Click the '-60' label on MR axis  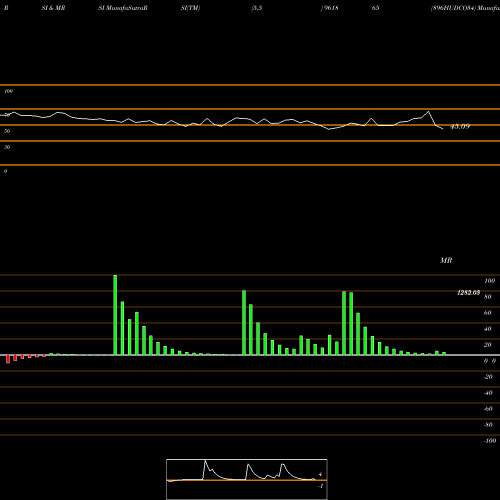pyautogui.click(x=488, y=409)
